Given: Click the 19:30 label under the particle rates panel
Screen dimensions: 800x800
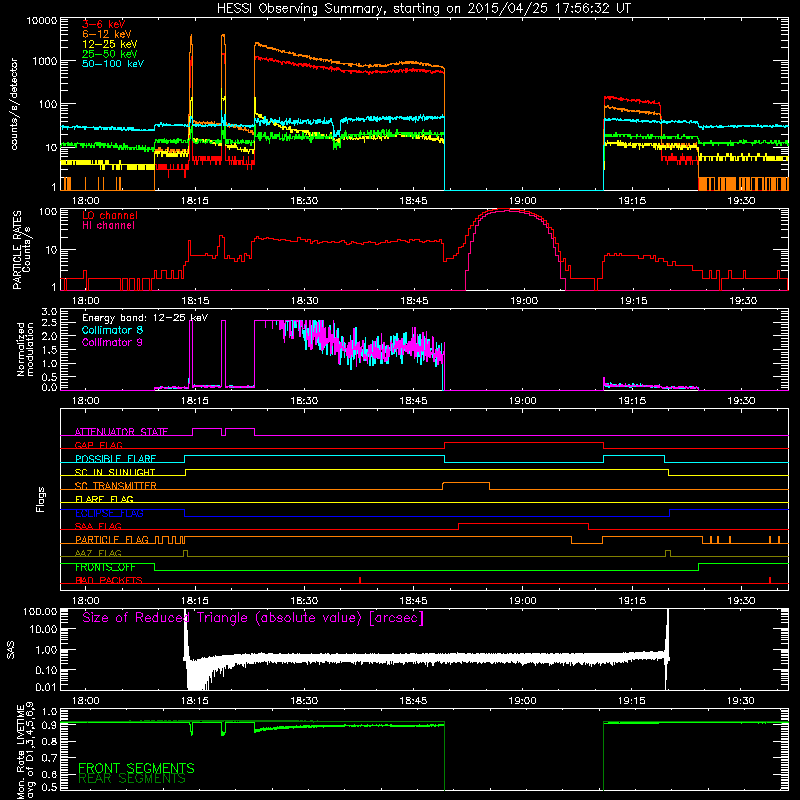Looking at the screenshot, I should (742, 301).
